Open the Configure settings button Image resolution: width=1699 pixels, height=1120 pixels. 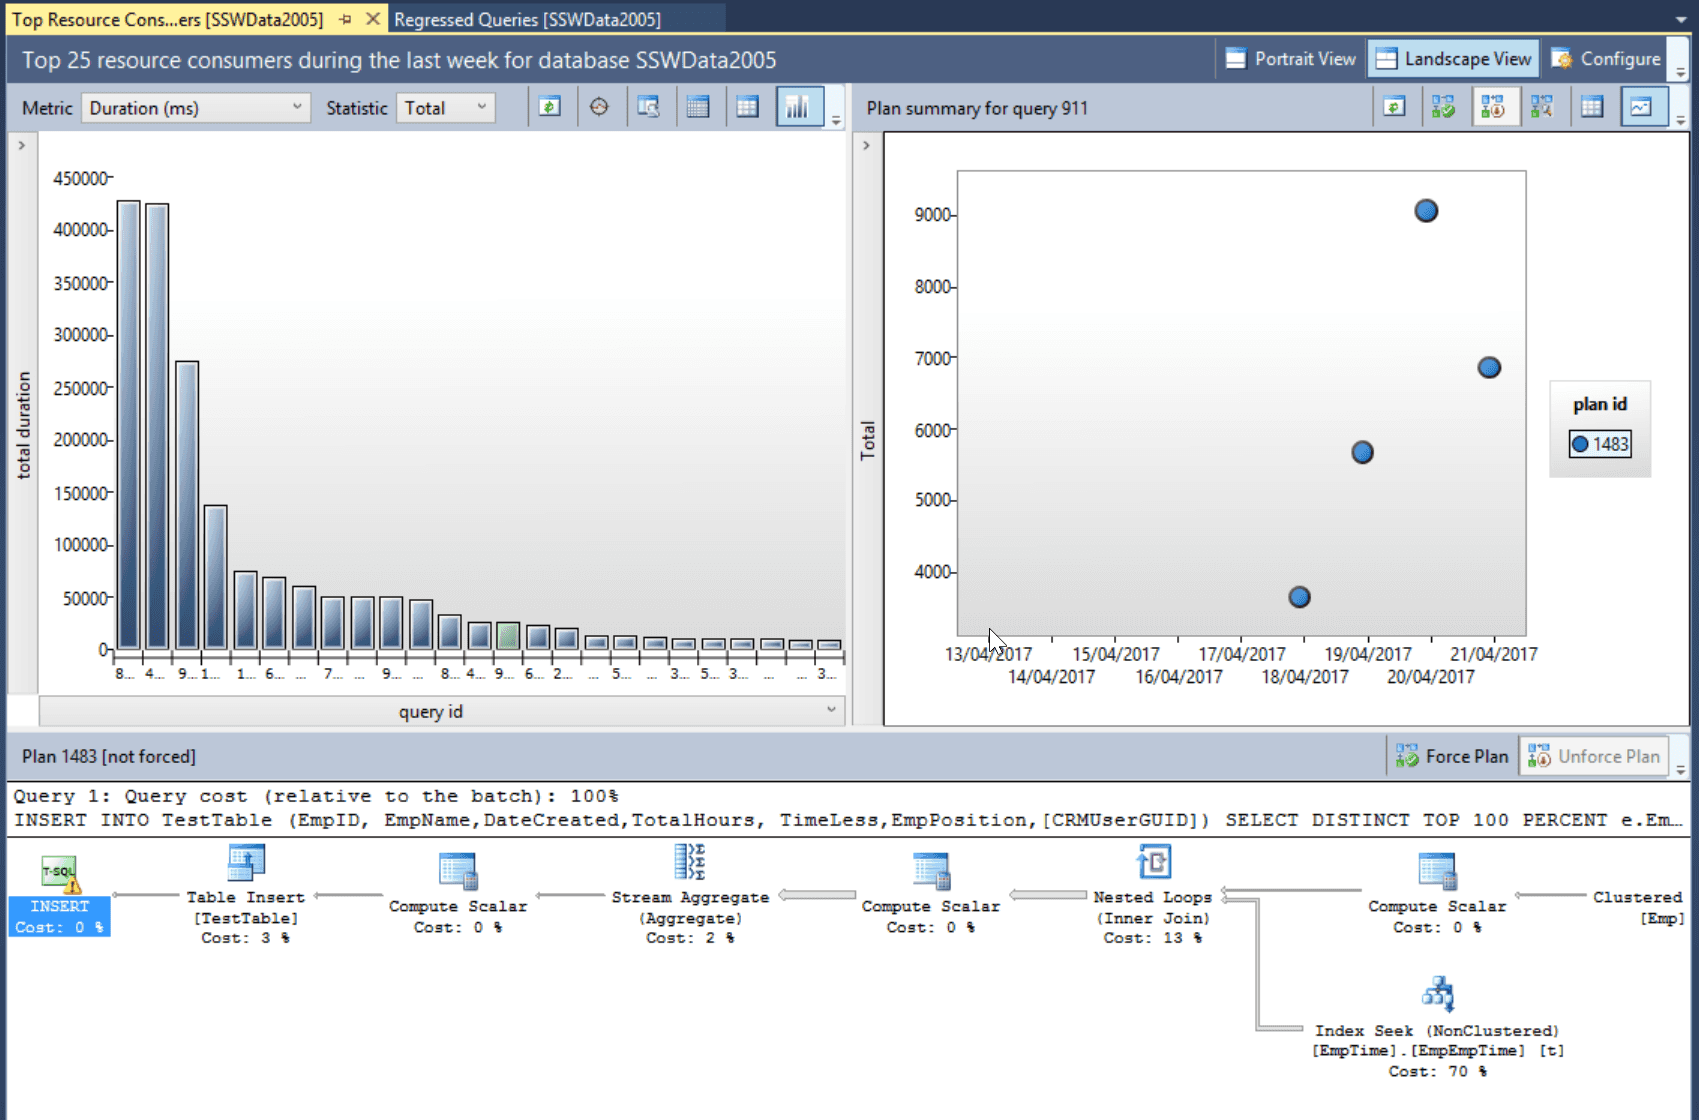(x=1606, y=59)
